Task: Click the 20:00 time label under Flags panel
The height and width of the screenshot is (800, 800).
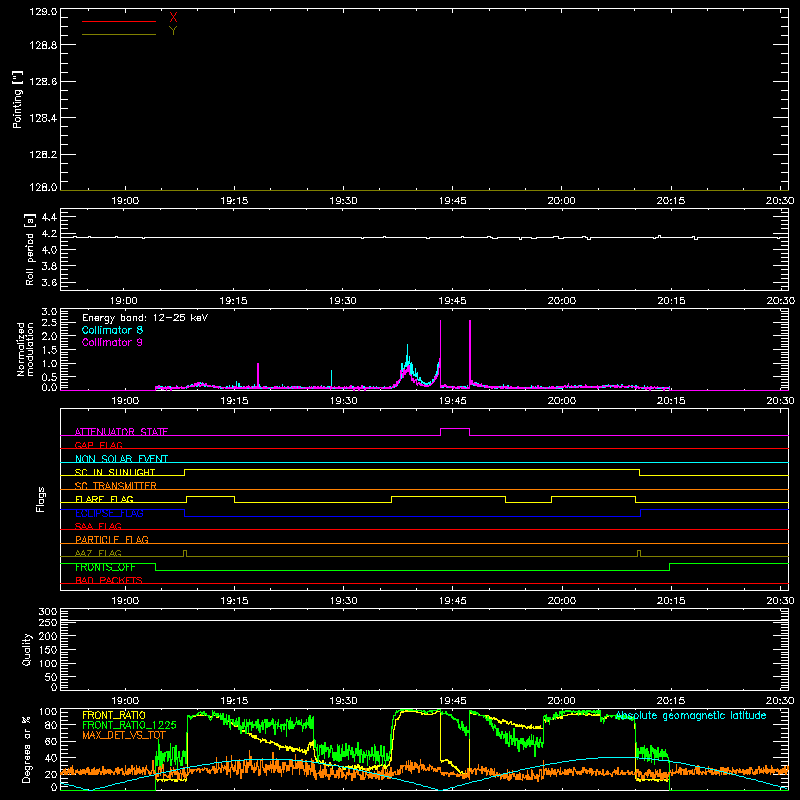Action: click(x=562, y=601)
